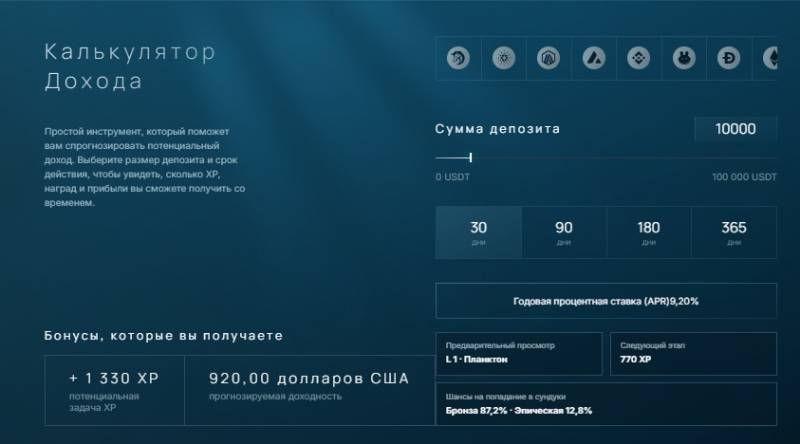Select the Dogecoin coin icon

[729, 58]
